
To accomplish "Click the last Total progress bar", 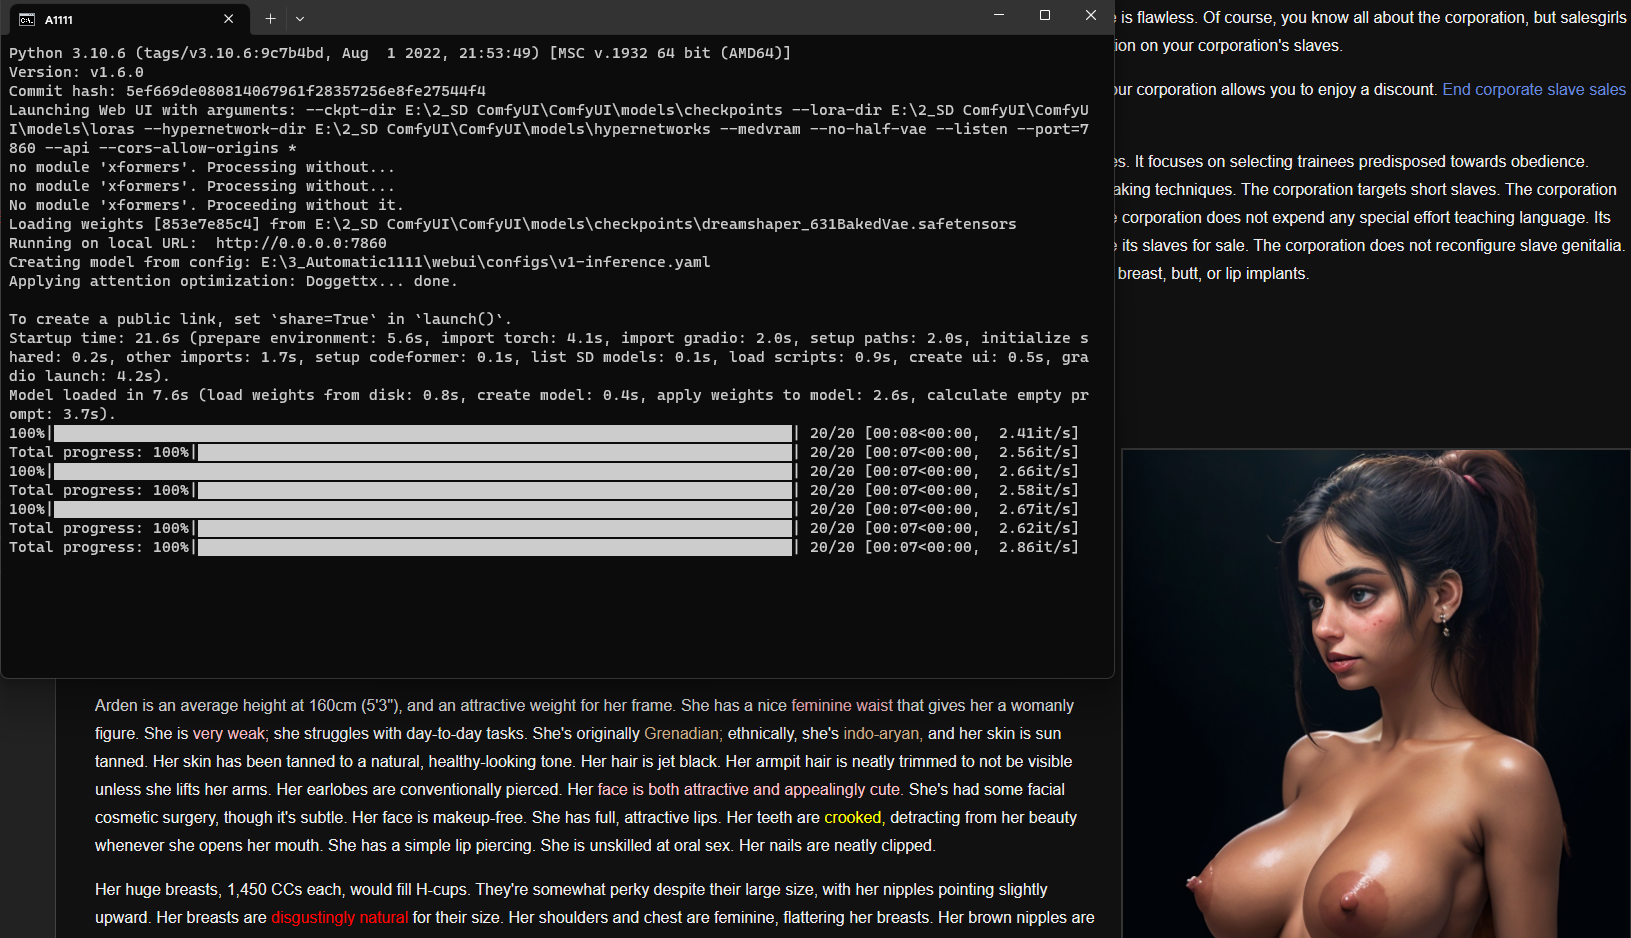I will (495, 548).
